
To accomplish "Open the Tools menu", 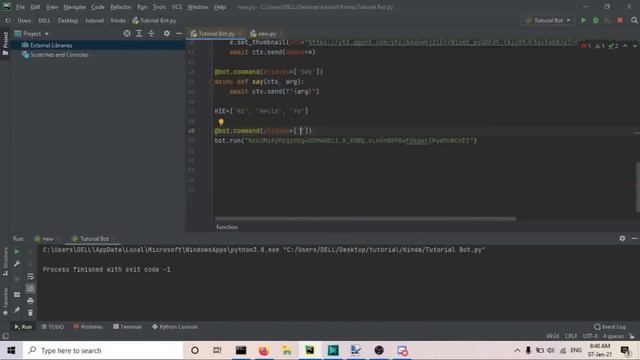I will (x=159, y=7).
